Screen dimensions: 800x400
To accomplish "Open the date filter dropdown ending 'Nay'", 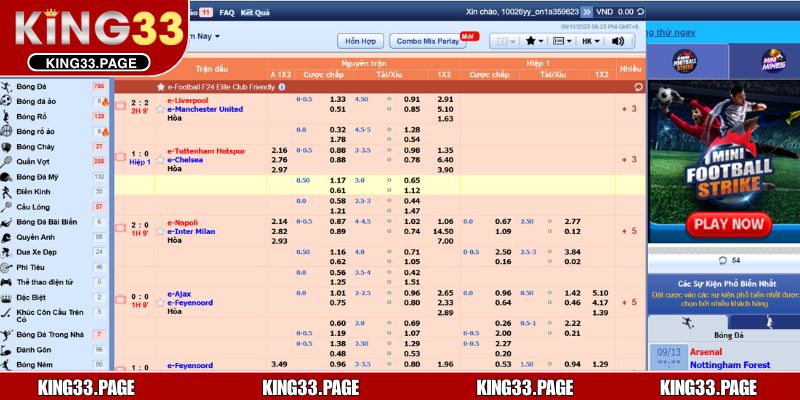I will [x=204, y=36].
